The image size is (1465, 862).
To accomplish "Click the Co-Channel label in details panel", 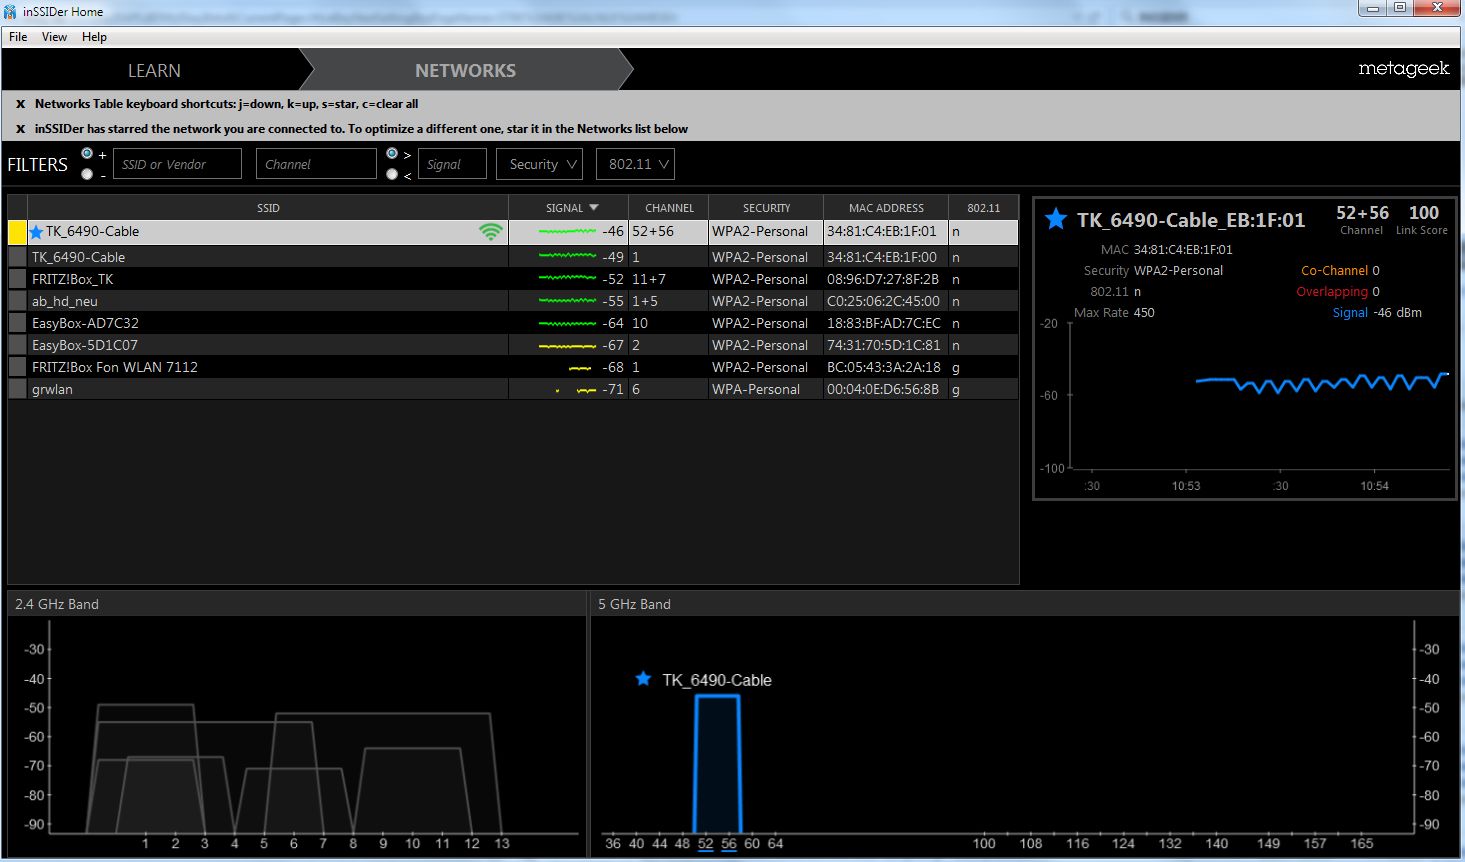I will coord(1334,271).
